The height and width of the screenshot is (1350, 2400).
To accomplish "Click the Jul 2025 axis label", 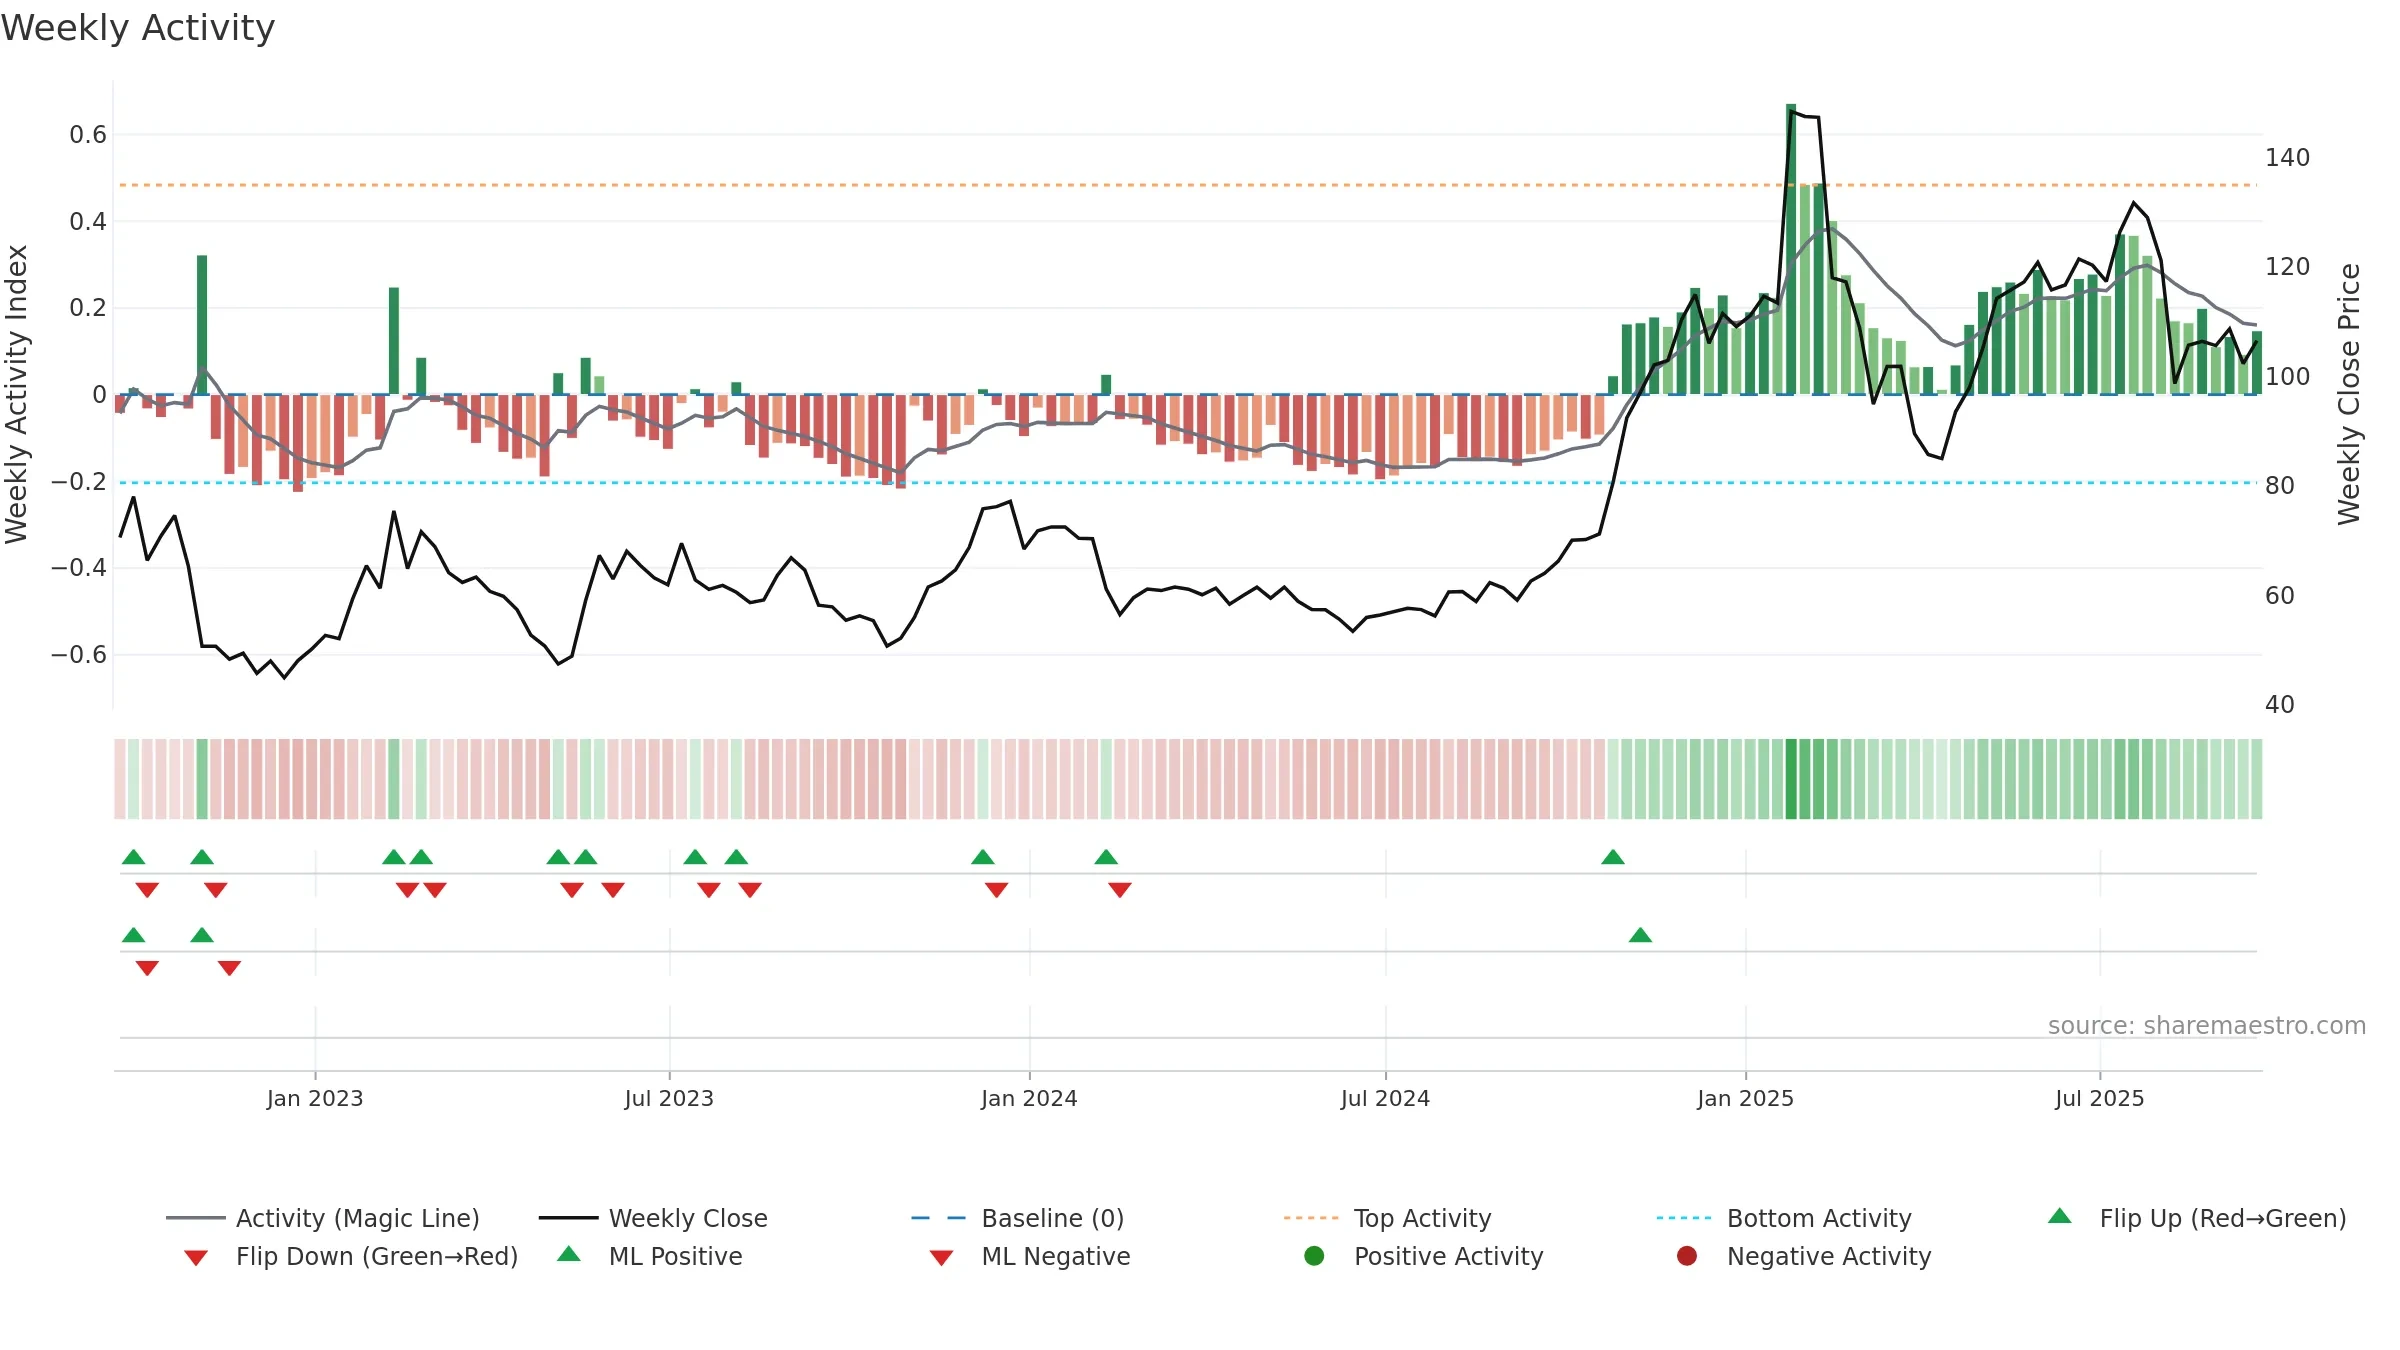I will coord(2100,1098).
